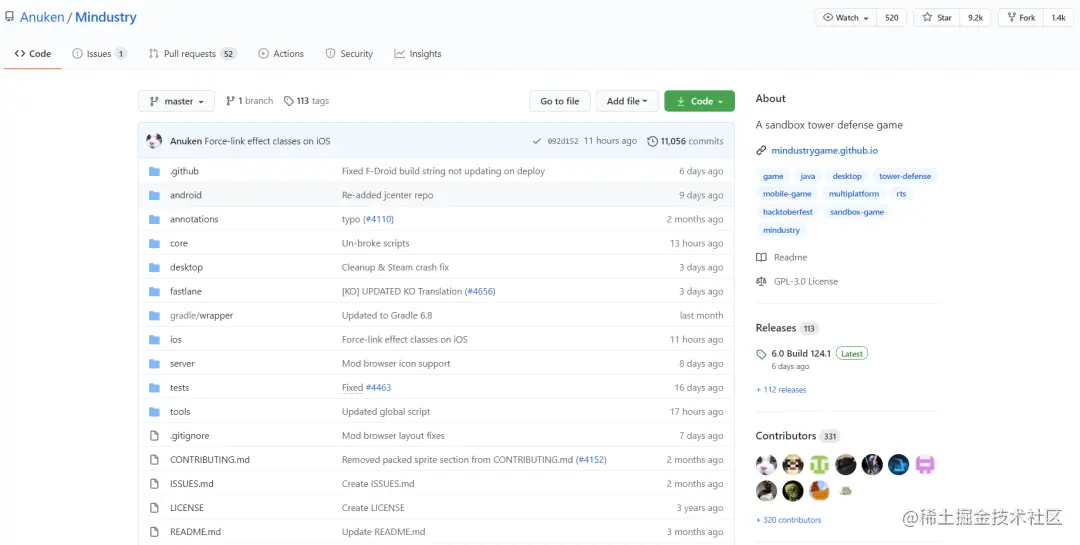The image size is (1080, 545).
Task: Click the 520 watchers count
Action: click(x=891, y=18)
